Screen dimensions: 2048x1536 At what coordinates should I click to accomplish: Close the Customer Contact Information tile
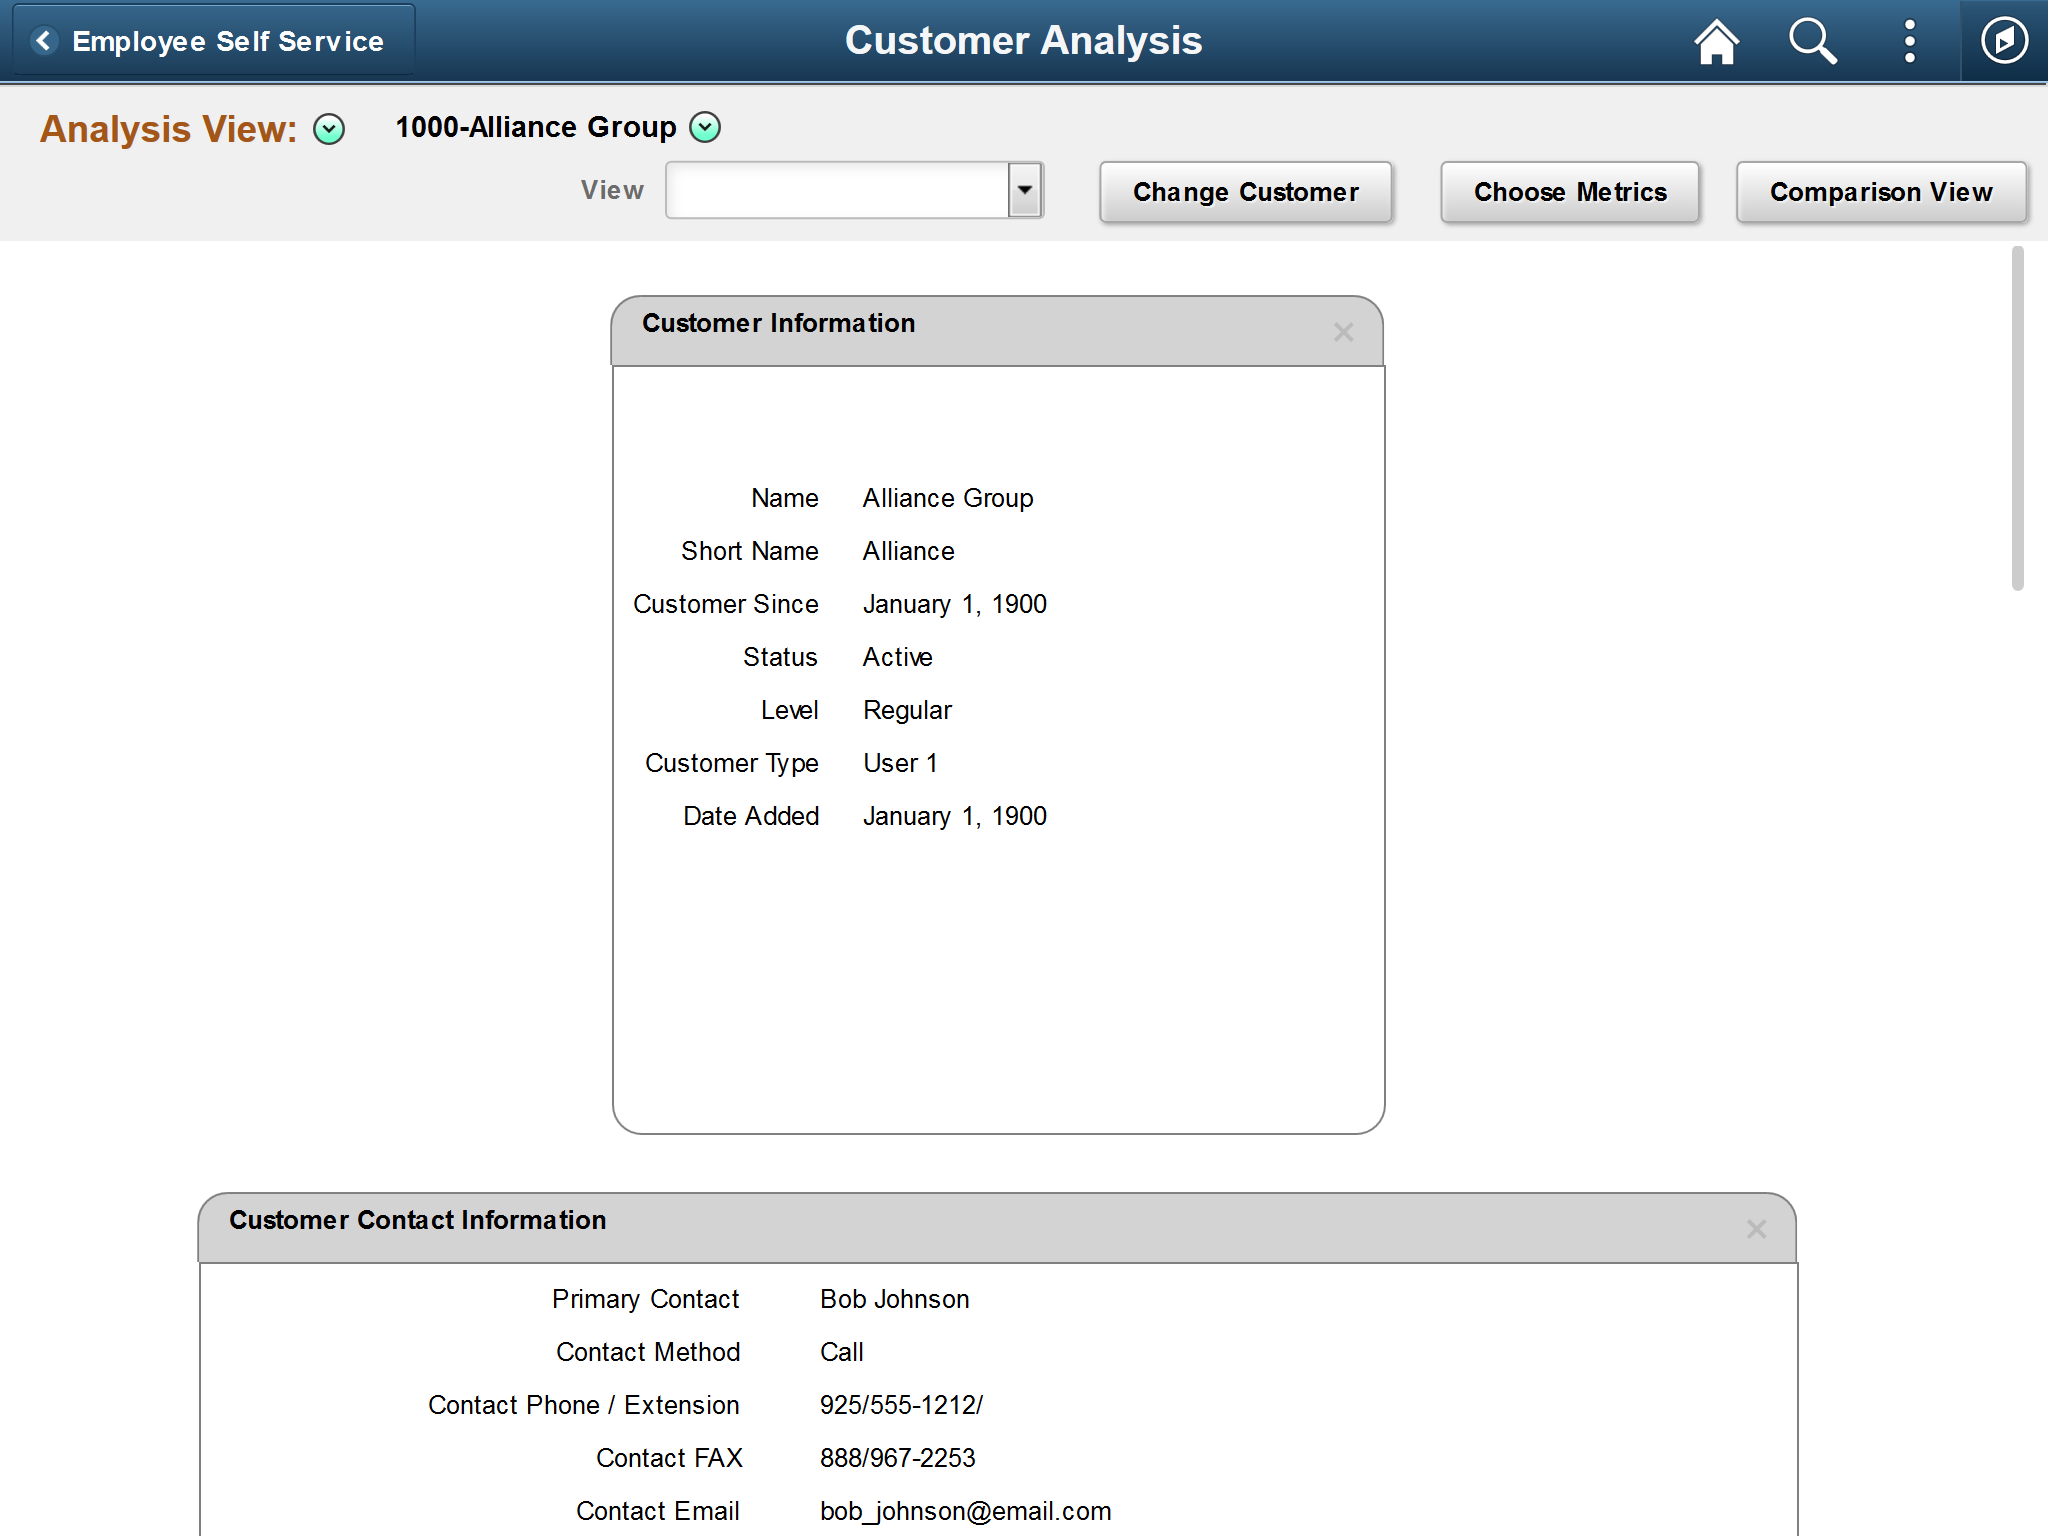pyautogui.click(x=1756, y=1229)
